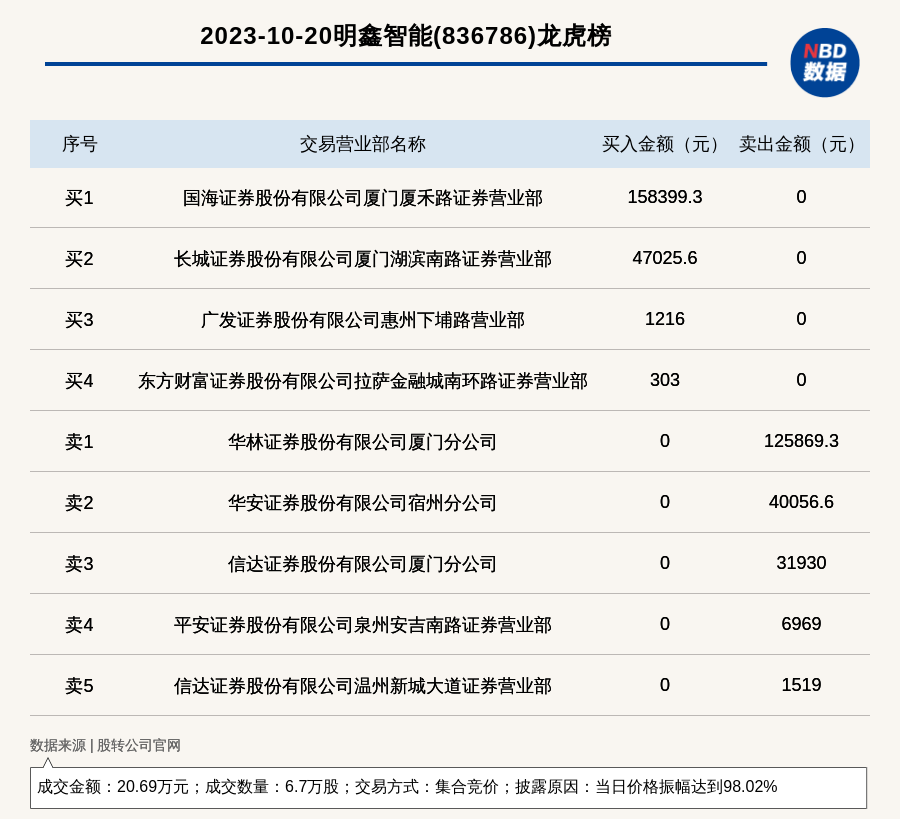Click the sell amount 40056.6
Viewport: 900px width, 819px height.
(801, 502)
